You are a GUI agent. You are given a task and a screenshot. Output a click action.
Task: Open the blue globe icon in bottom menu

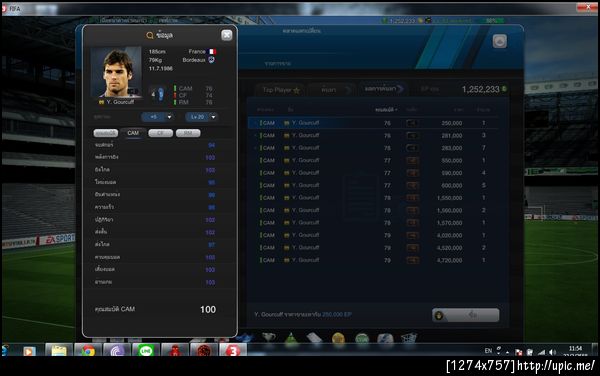pyautogui.click(x=385, y=338)
